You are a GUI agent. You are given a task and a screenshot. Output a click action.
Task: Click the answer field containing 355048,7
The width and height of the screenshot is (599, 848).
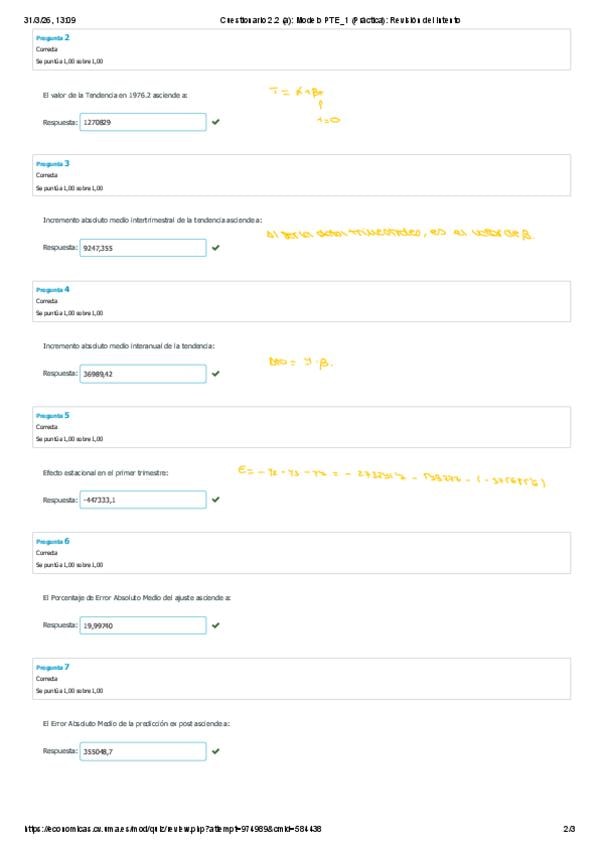click(143, 751)
